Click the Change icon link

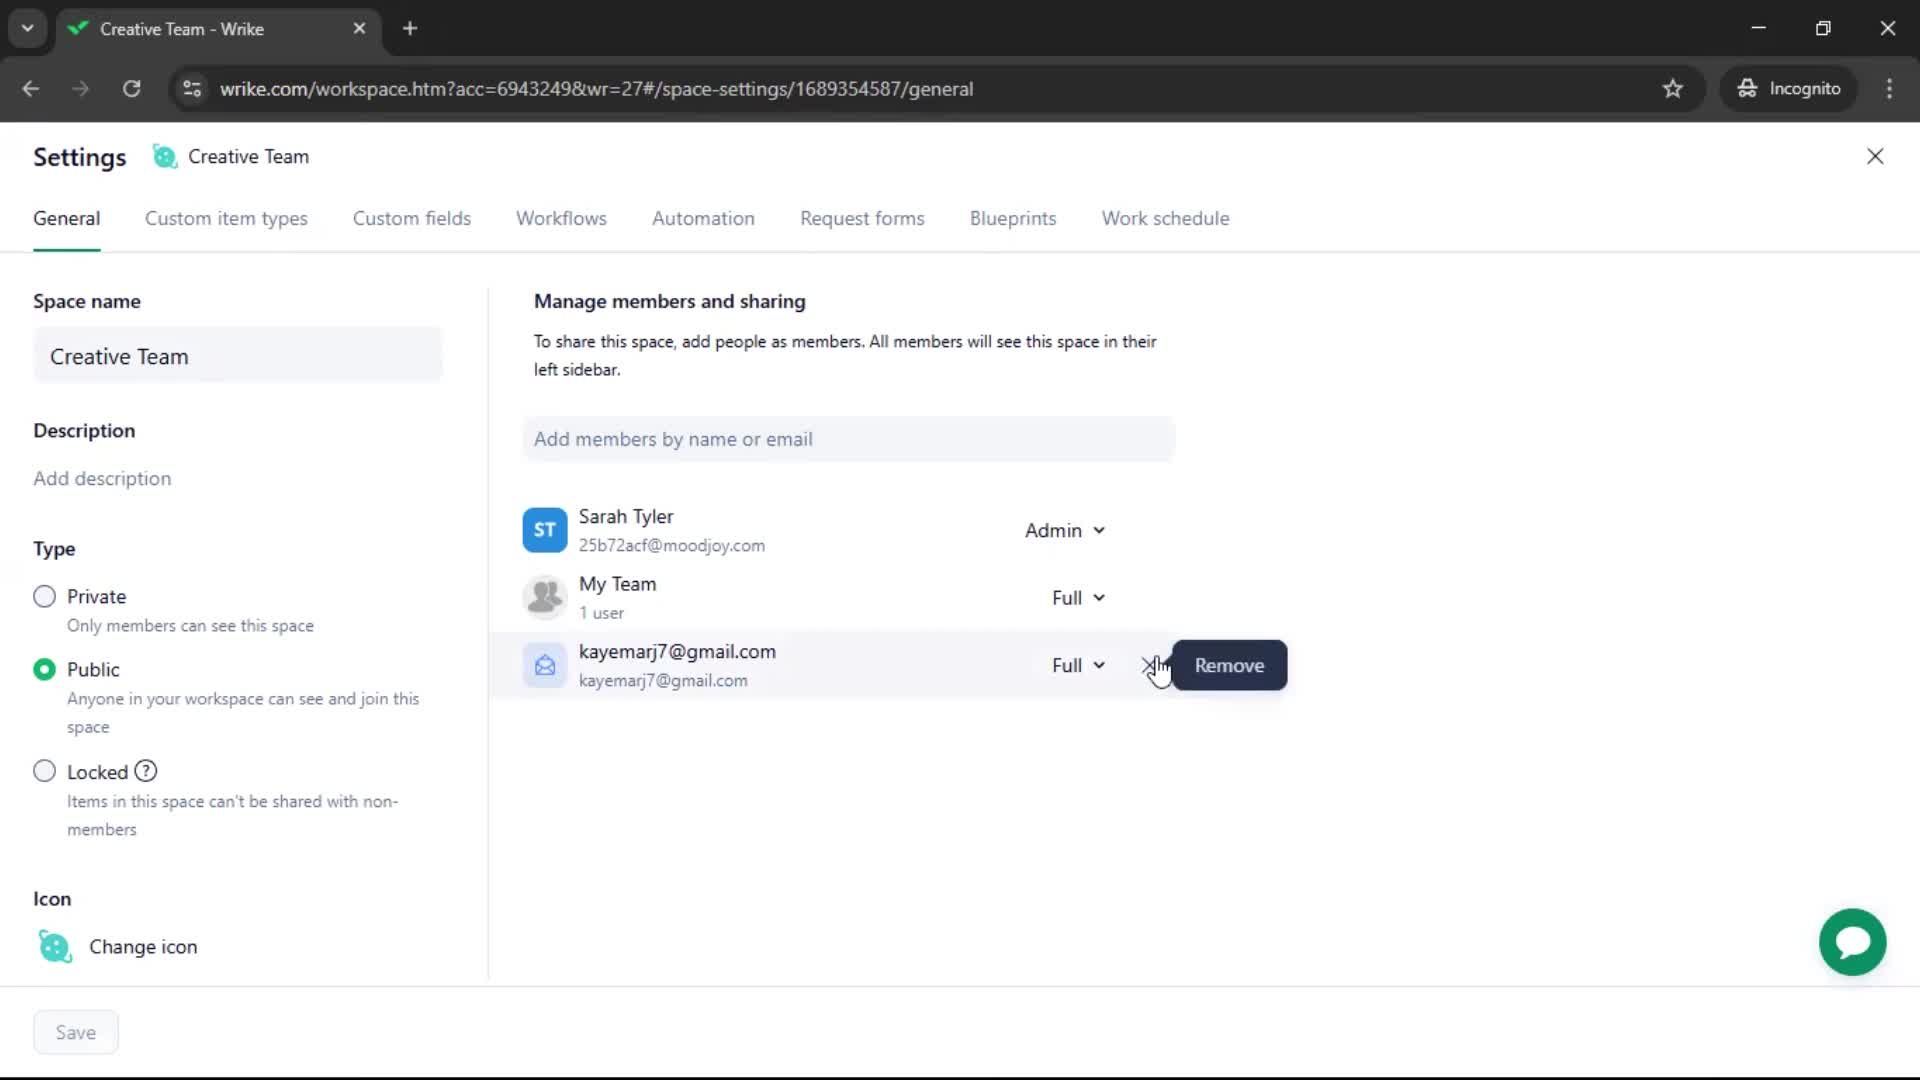point(143,946)
